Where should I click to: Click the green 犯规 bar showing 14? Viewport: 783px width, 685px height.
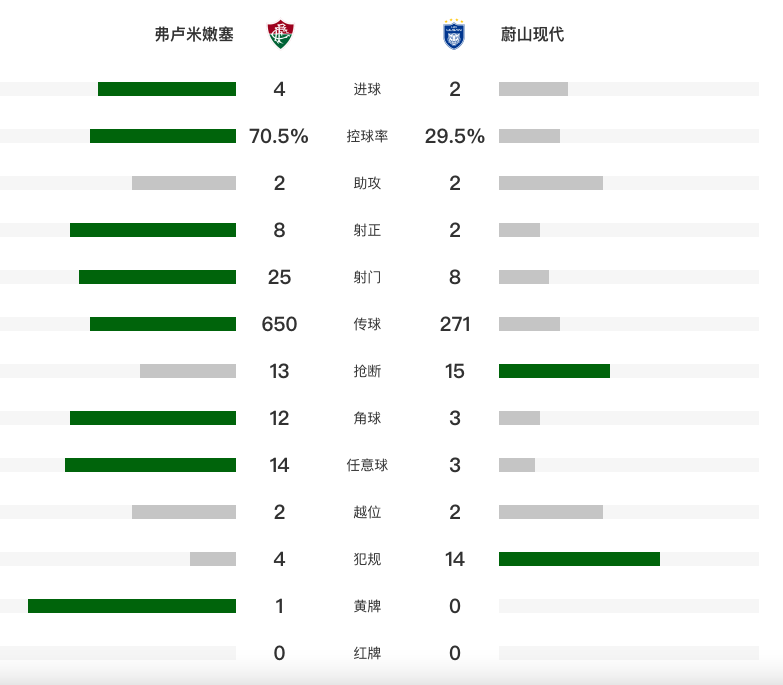579,559
